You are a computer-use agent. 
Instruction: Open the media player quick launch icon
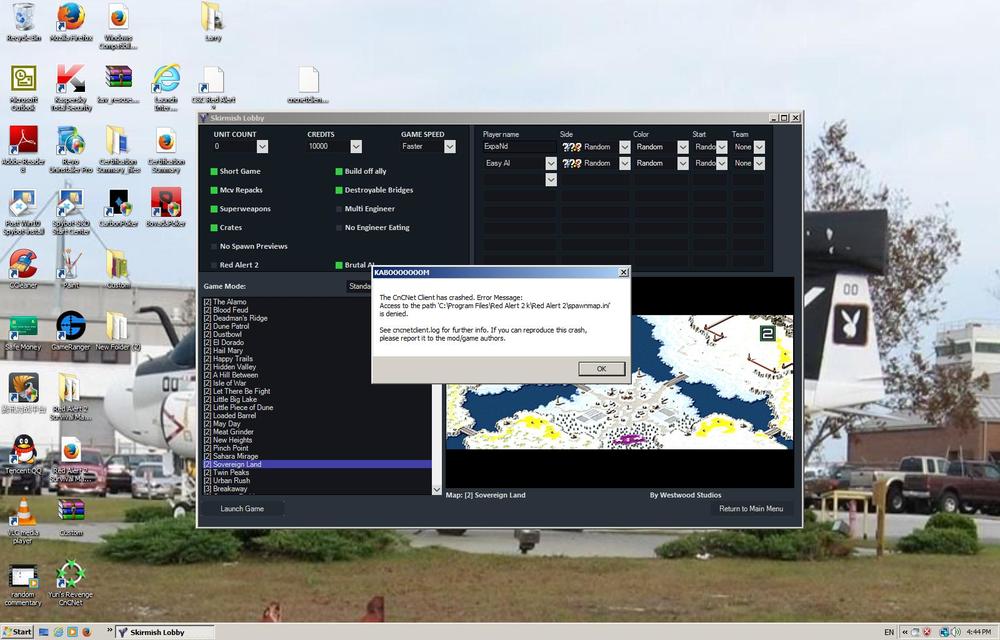pyautogui.click(x=72, y=632)
